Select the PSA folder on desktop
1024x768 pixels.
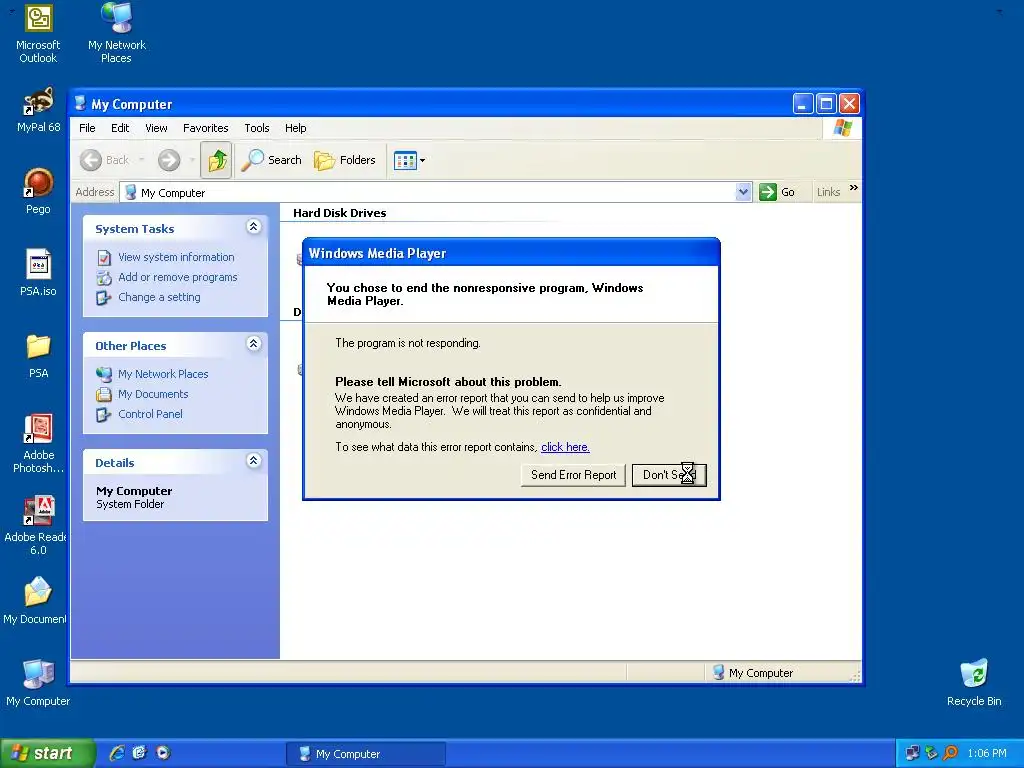[x=38, y=356]
